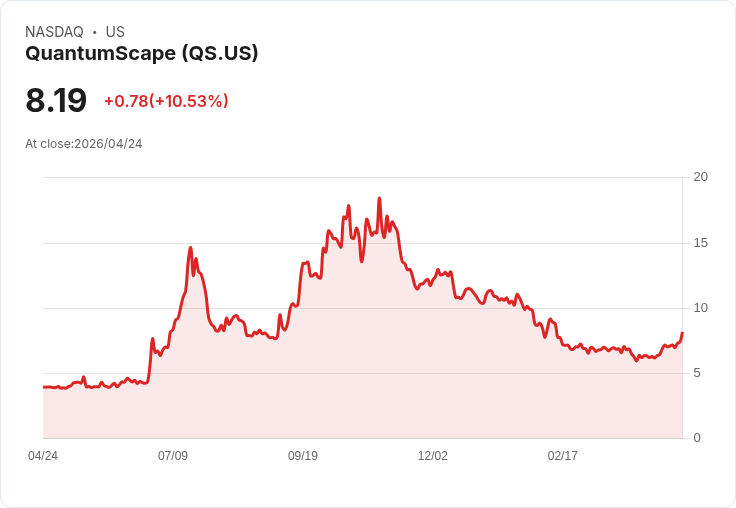
Task: Click the 09/19 x-axis date label
Action: (303, 456)
